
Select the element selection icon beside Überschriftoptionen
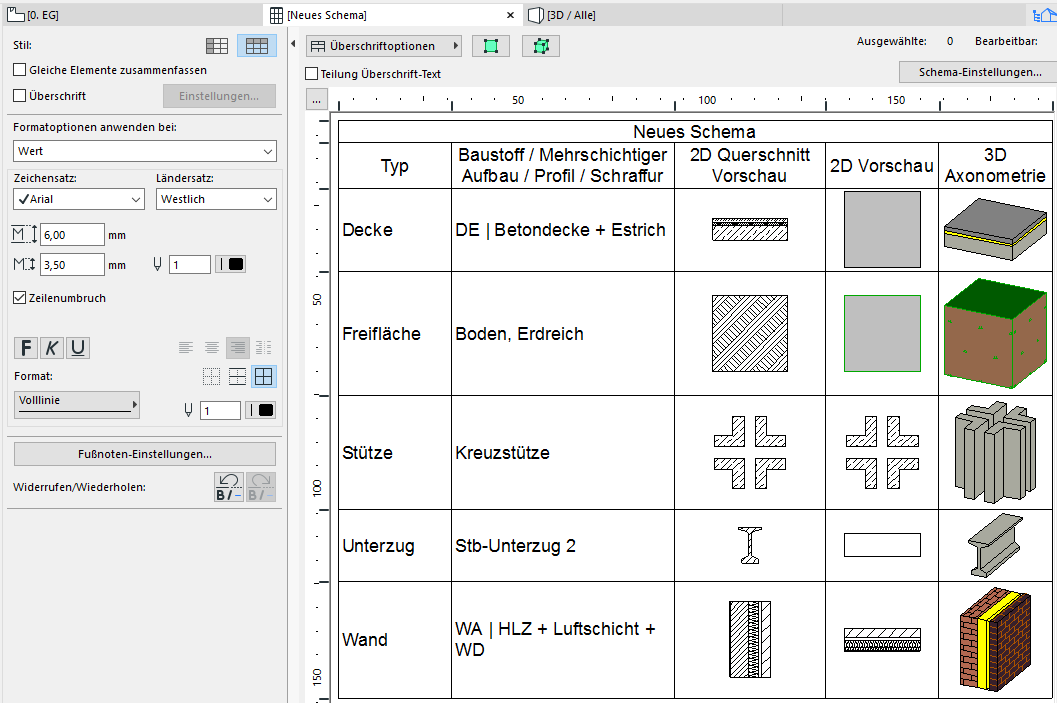point(491,45)
